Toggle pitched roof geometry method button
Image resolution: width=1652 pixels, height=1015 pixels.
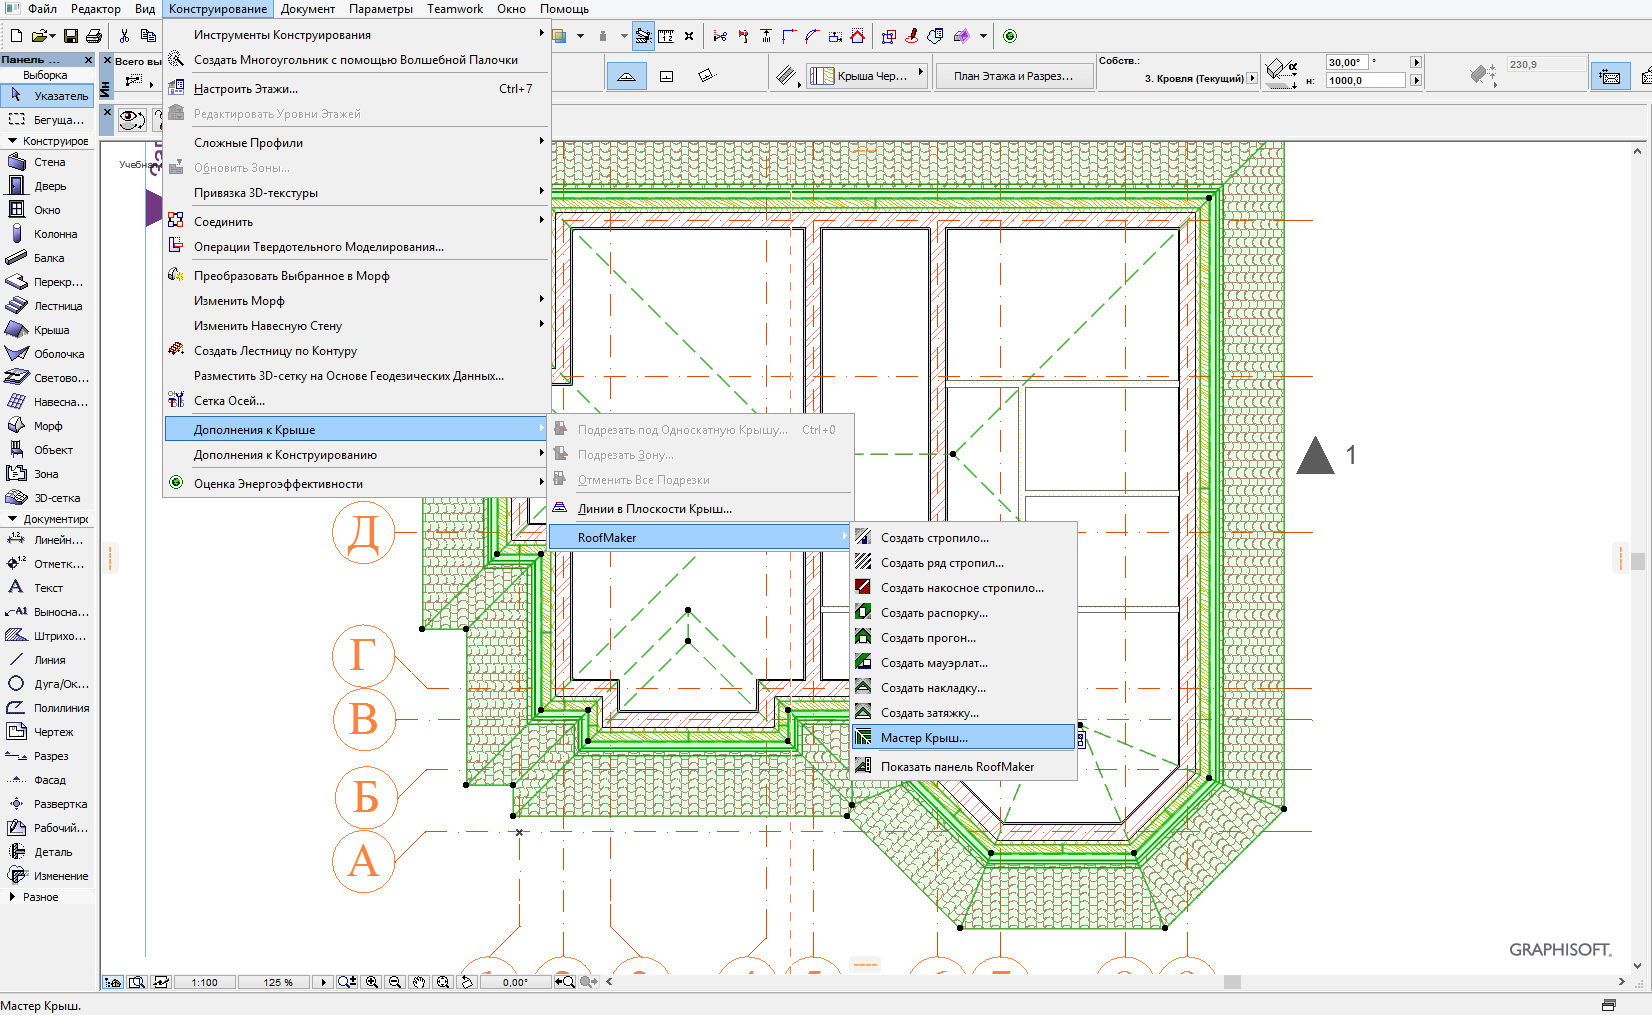pyautogui.click(x=627, y=76)
